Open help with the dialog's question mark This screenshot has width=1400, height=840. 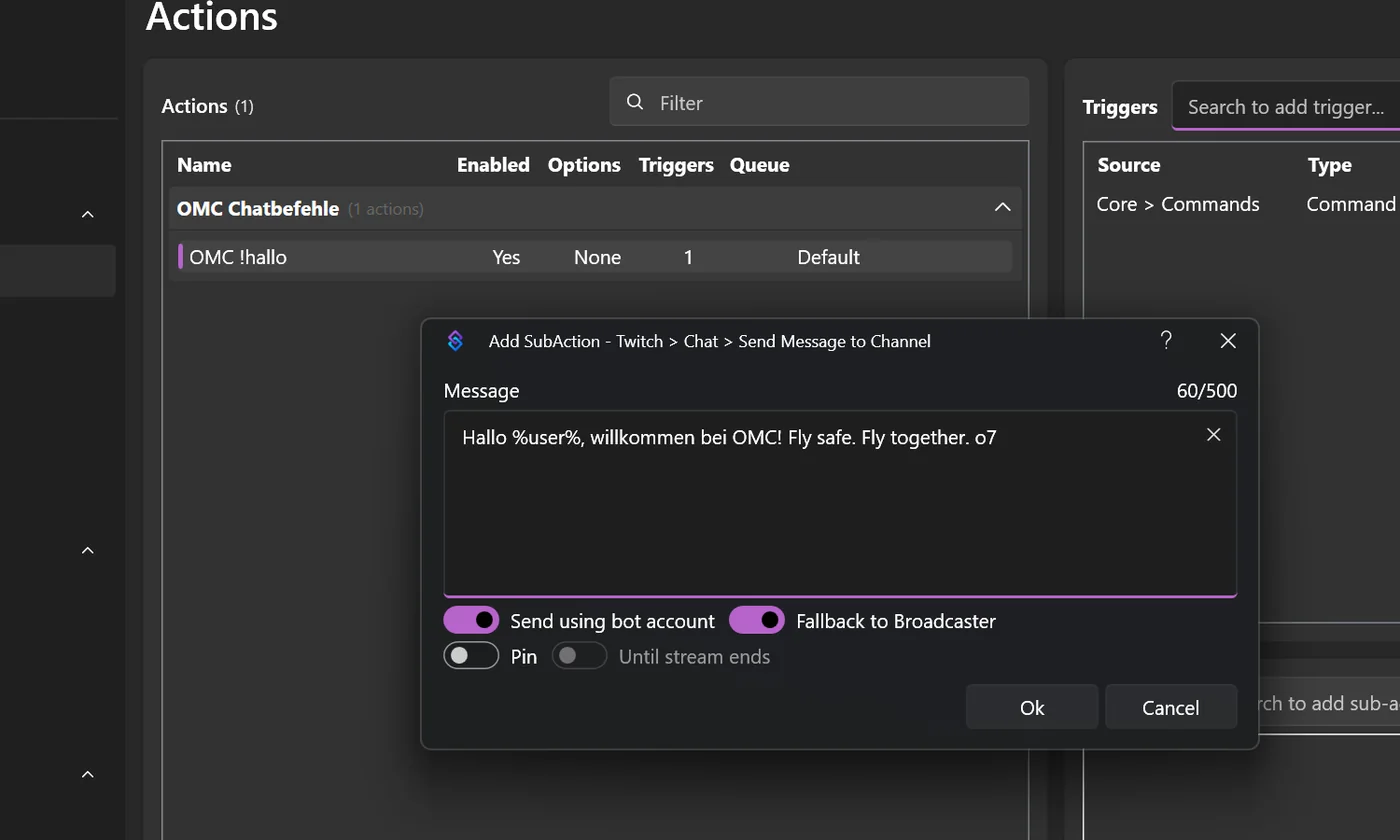[1166, 341]
